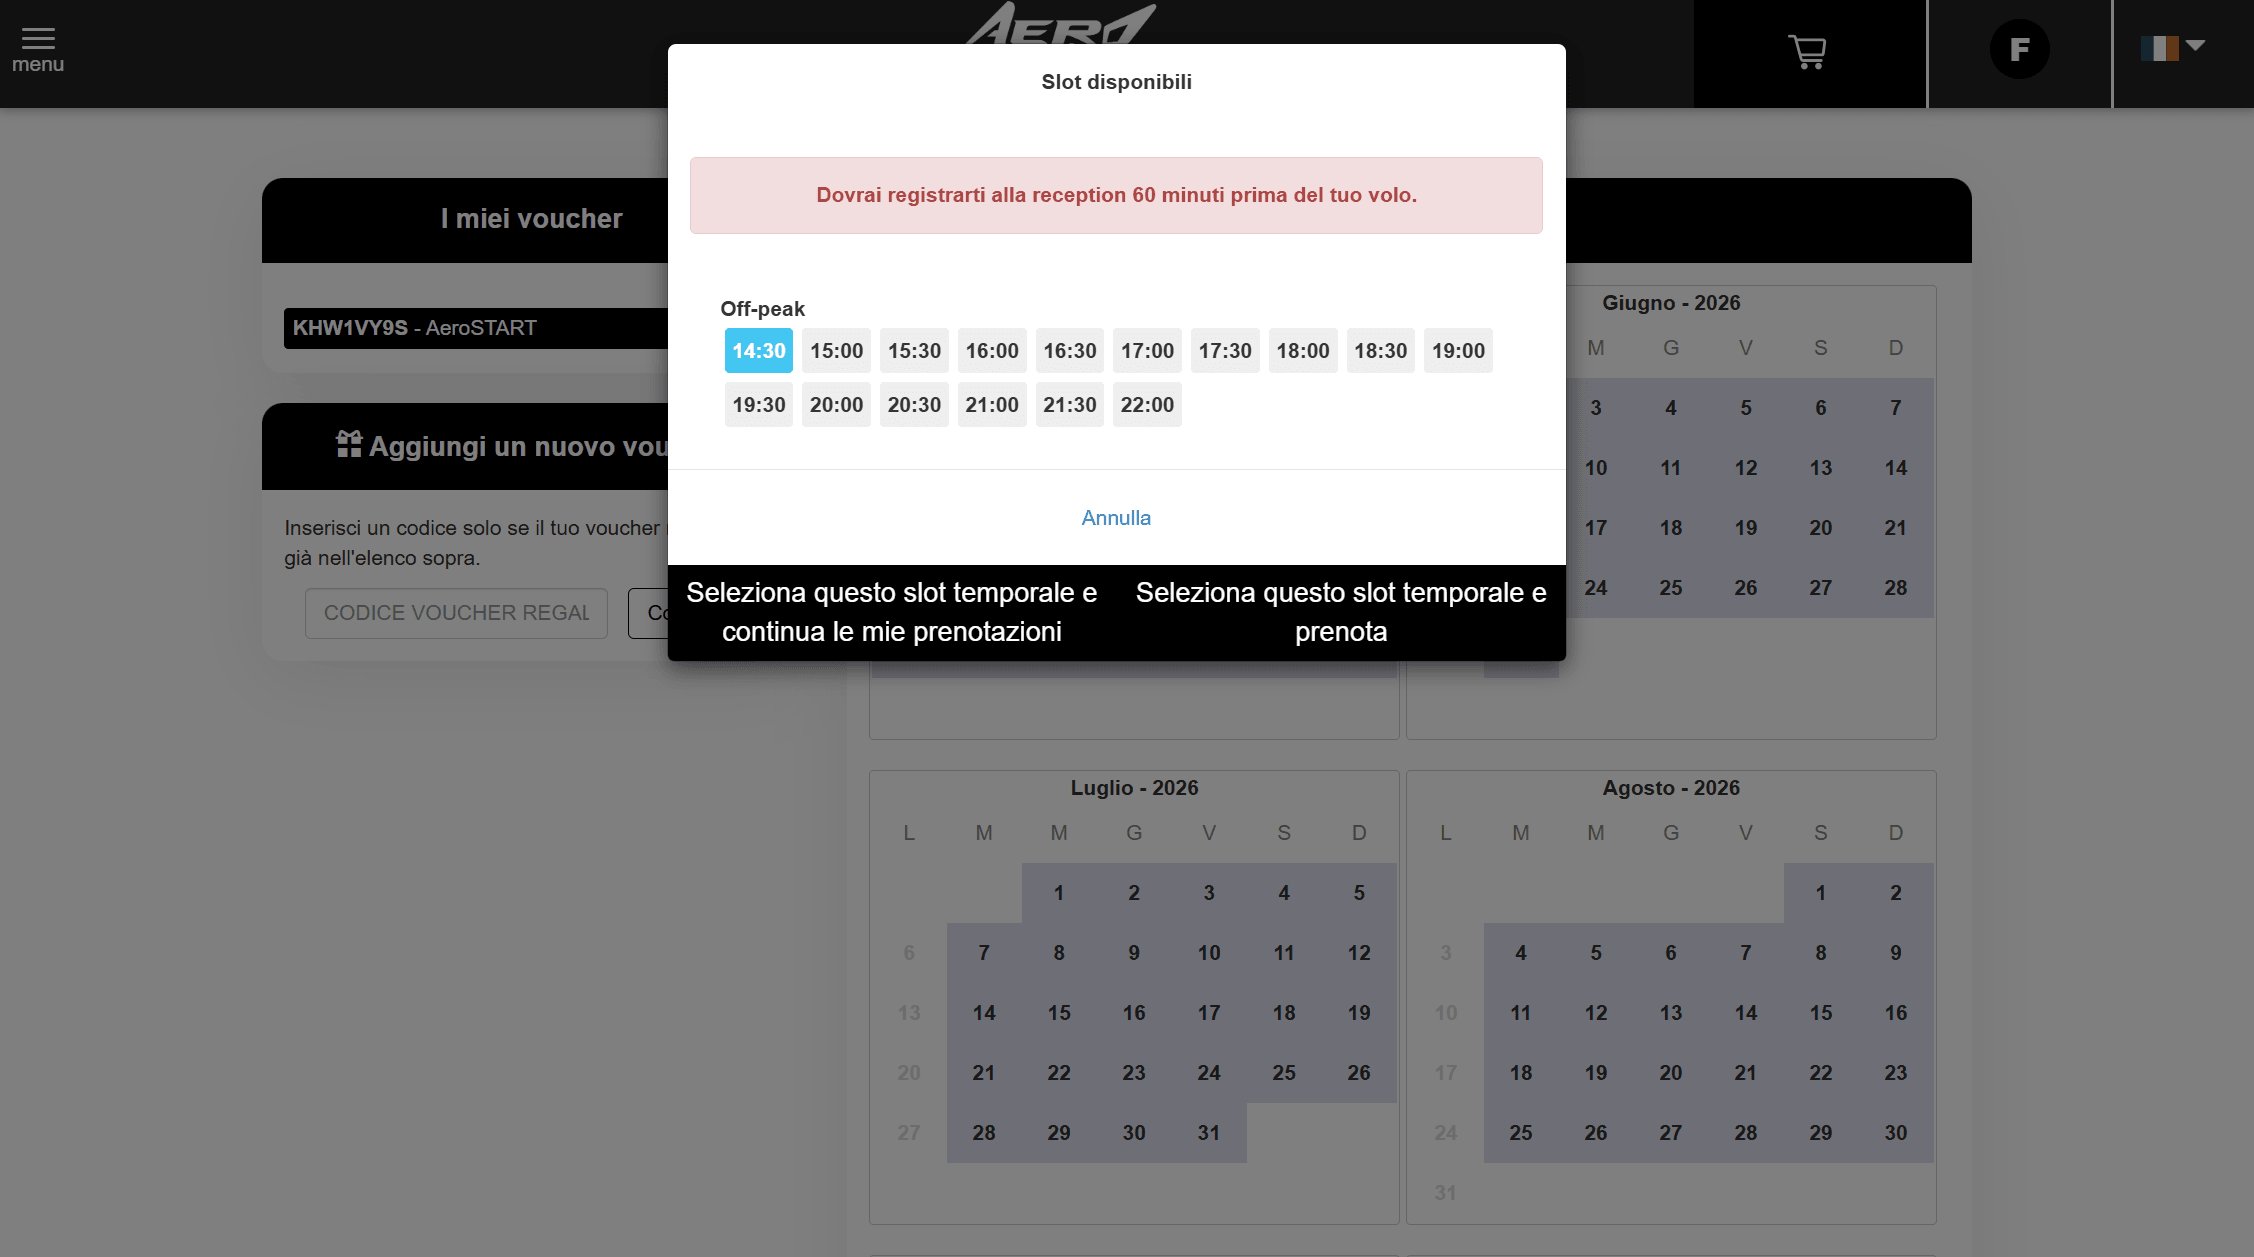
Task: Pick 7 in Giugno 2026 calendar
Action: [x=1896, y=408]
